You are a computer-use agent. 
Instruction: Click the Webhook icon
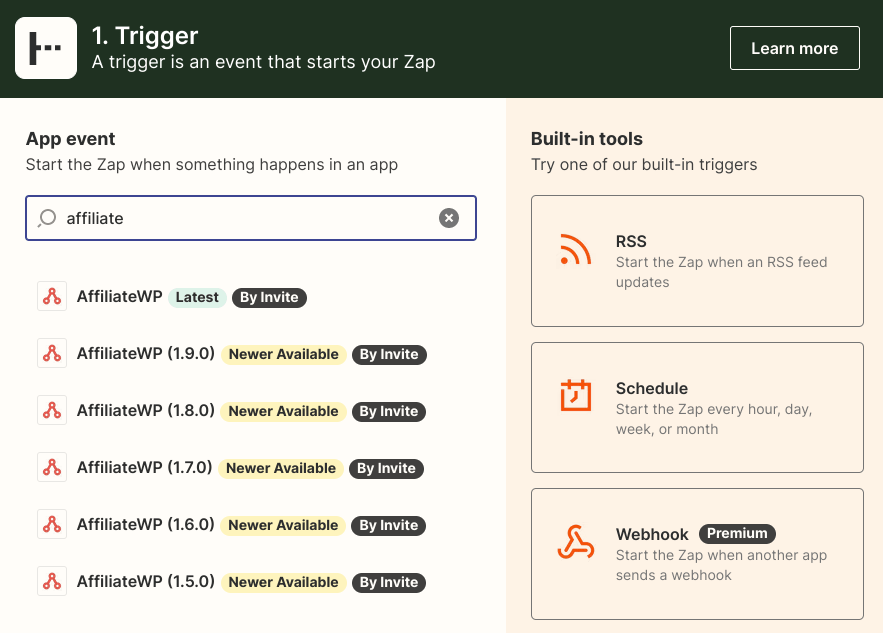pyautogui.click(x=576, y=542)
